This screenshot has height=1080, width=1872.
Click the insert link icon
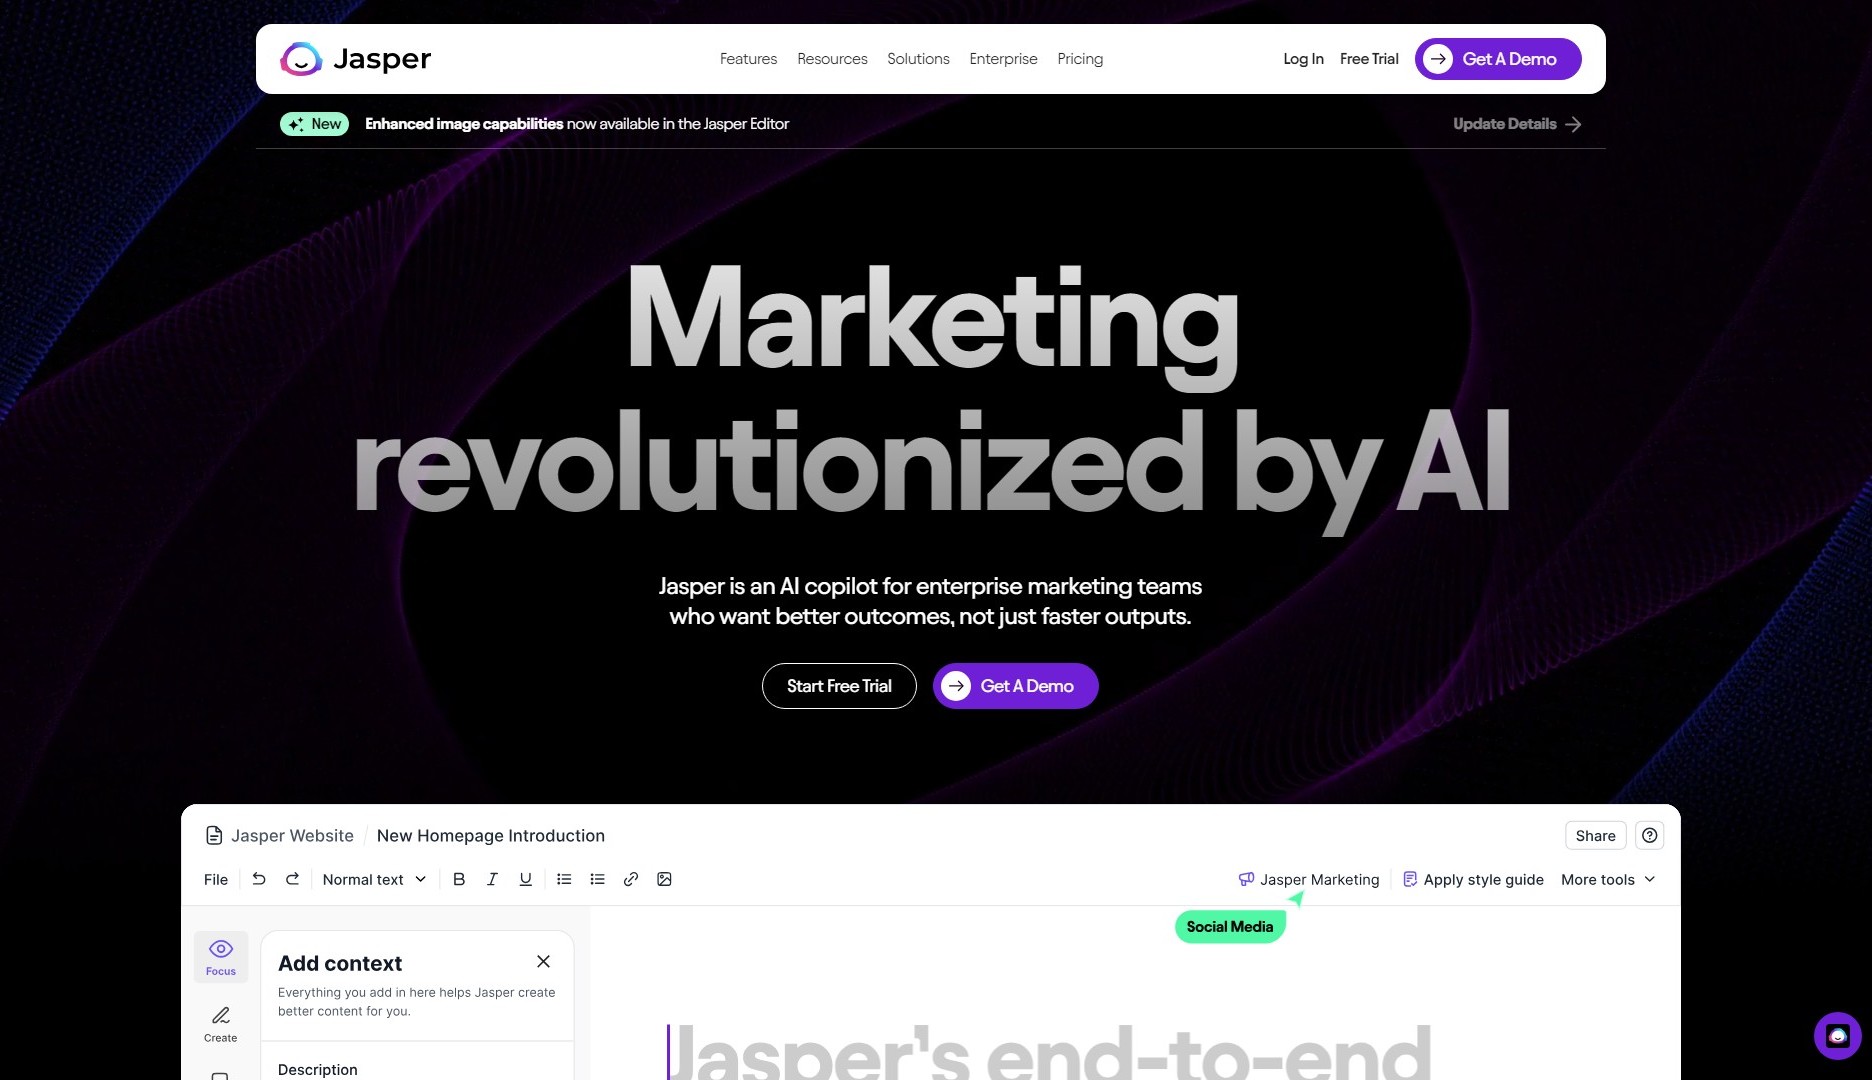[631, 879]
